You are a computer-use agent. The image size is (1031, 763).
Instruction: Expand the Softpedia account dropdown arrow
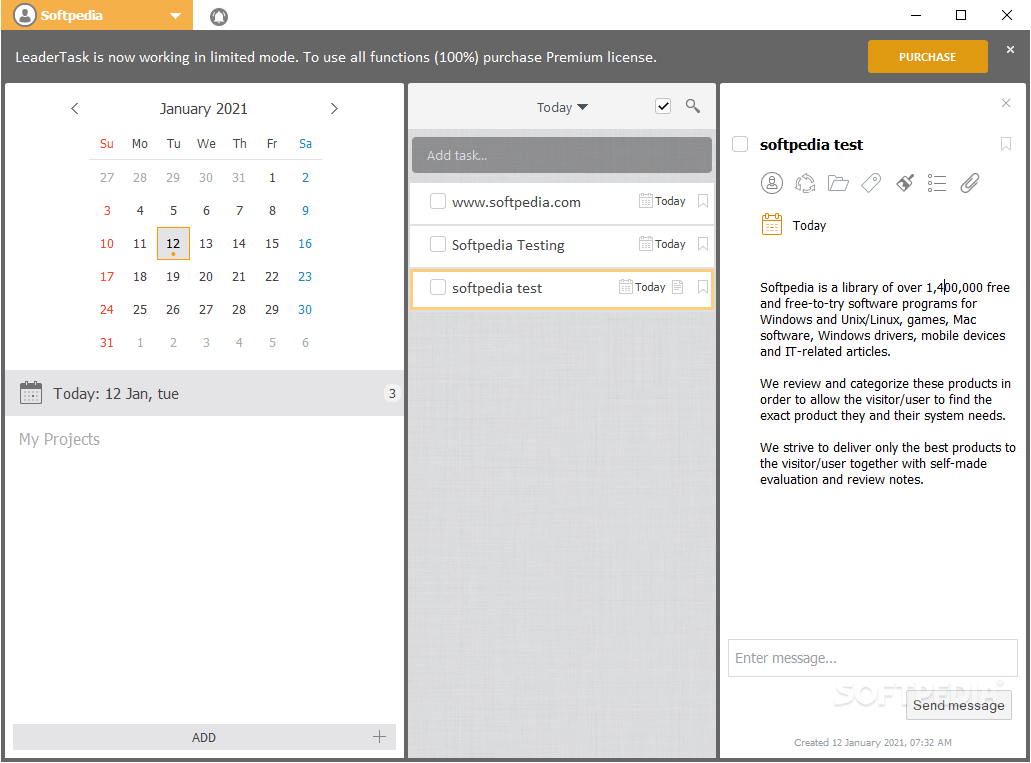(x=175, y=16)
